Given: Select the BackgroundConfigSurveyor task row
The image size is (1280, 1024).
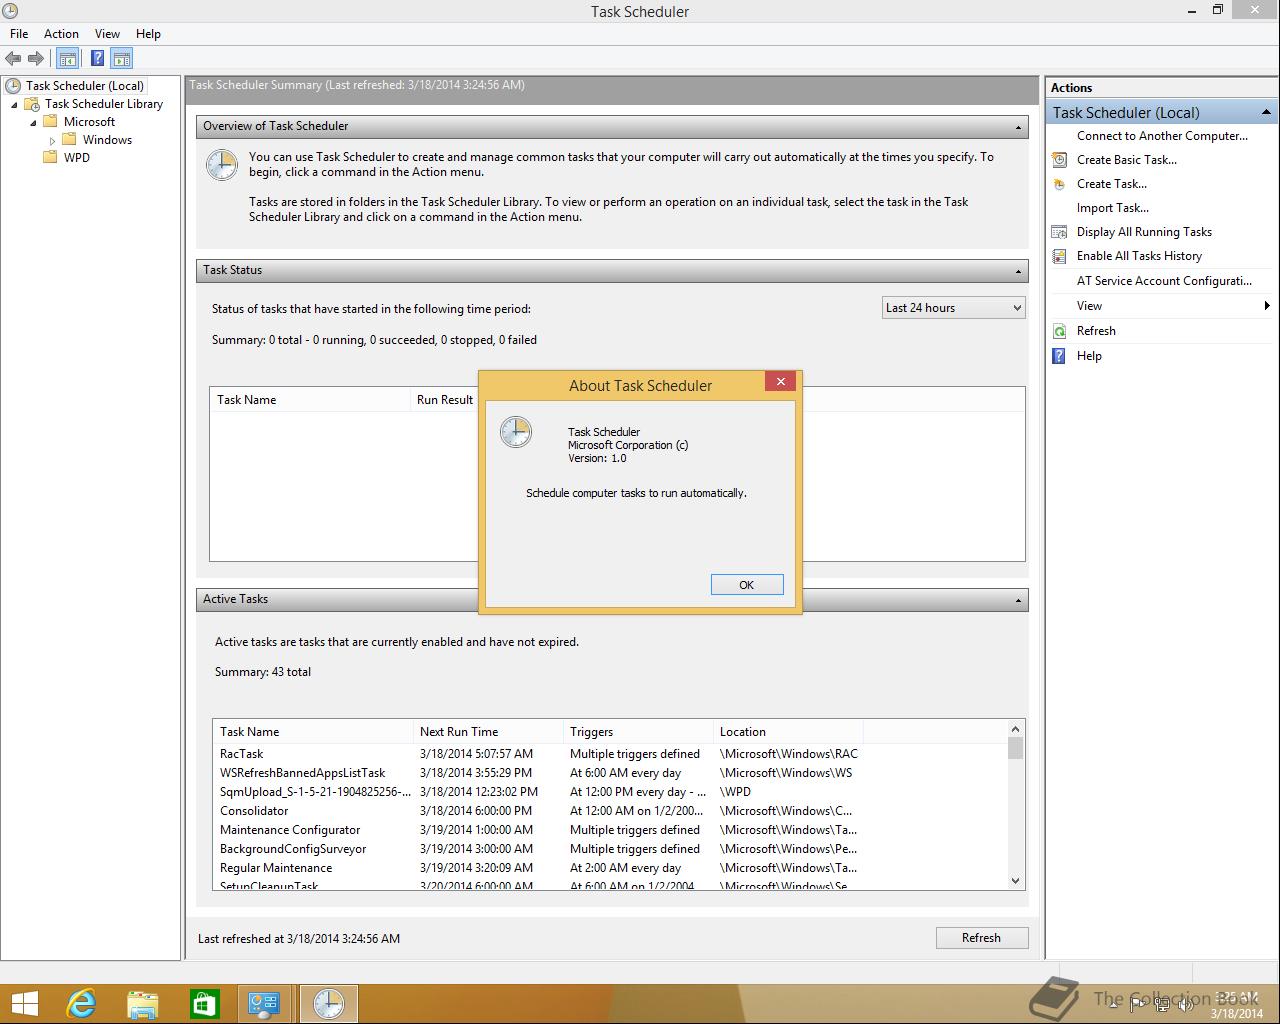Looking at the screenshot, I should pyautogui.click(x=610, y=849).
